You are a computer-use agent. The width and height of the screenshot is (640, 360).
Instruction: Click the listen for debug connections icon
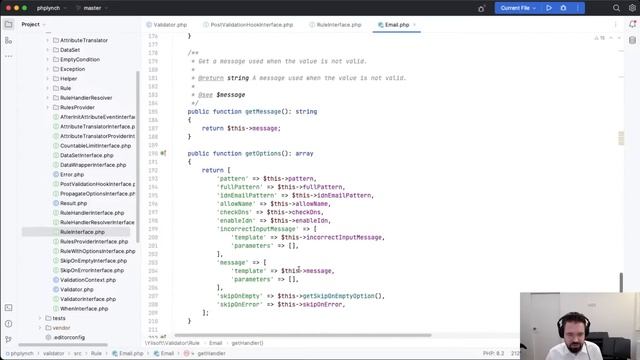(481, 9)
